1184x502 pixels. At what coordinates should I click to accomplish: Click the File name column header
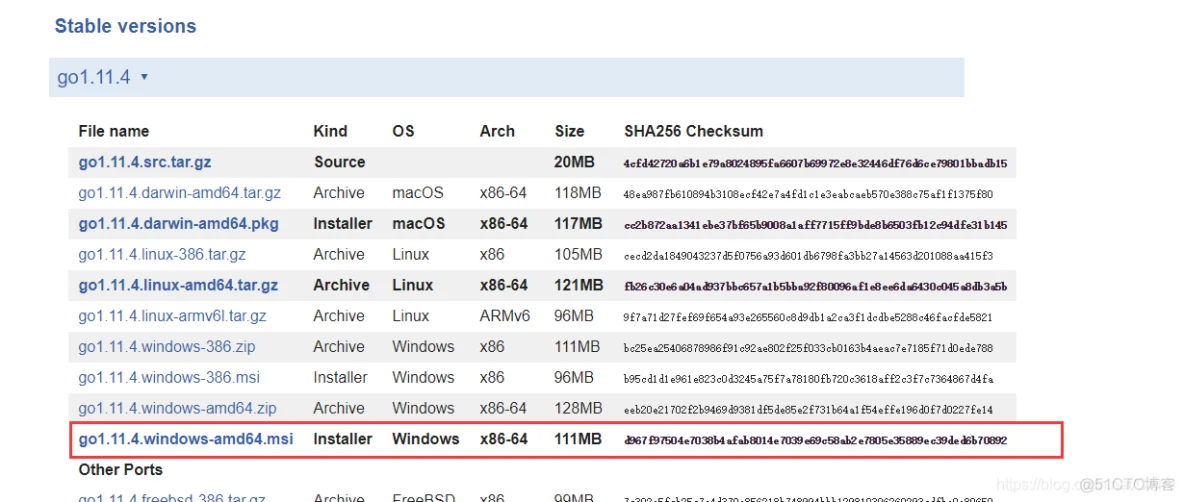coord(113,131)
